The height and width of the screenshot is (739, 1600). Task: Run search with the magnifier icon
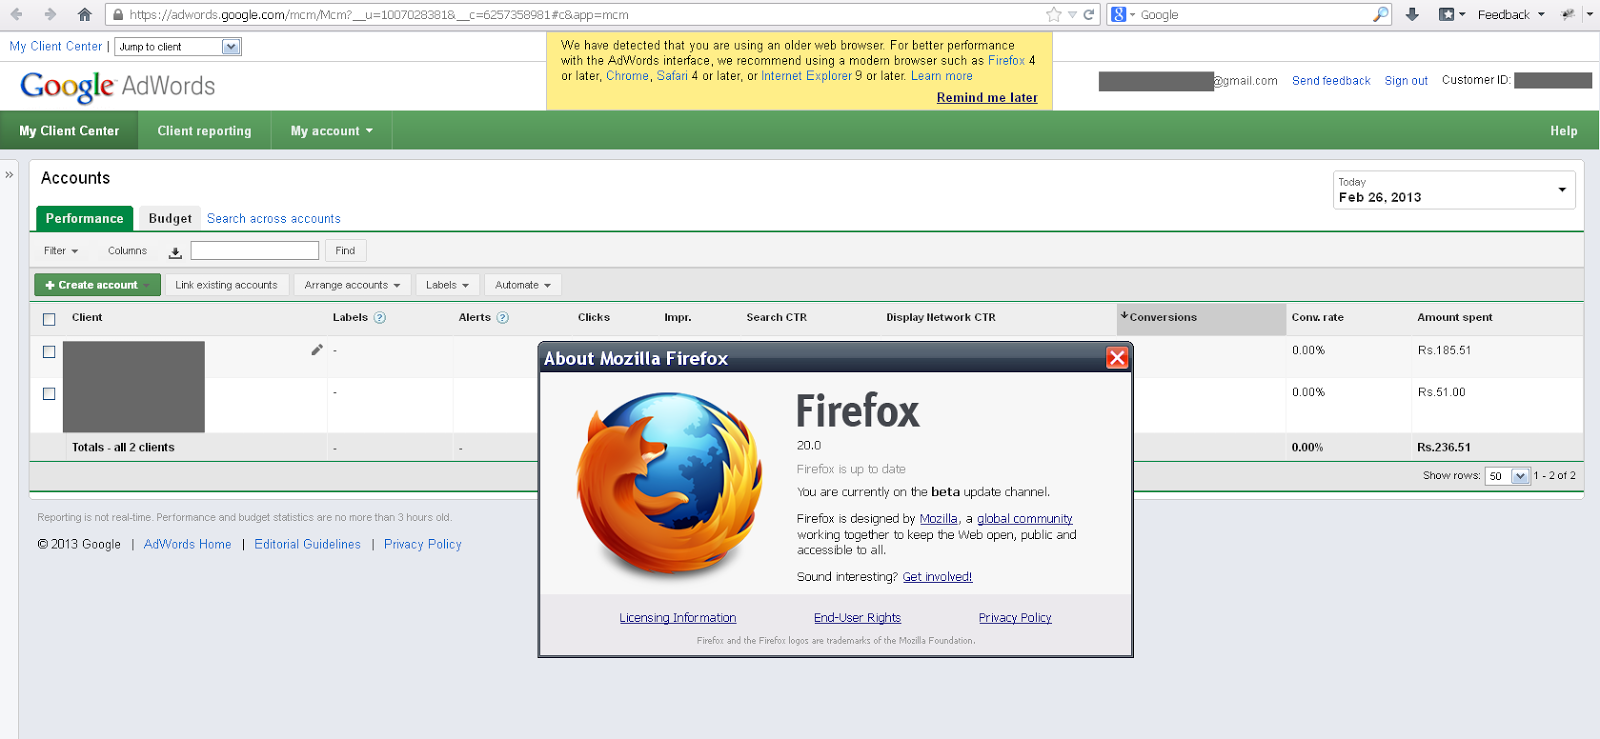point(1380,14)
